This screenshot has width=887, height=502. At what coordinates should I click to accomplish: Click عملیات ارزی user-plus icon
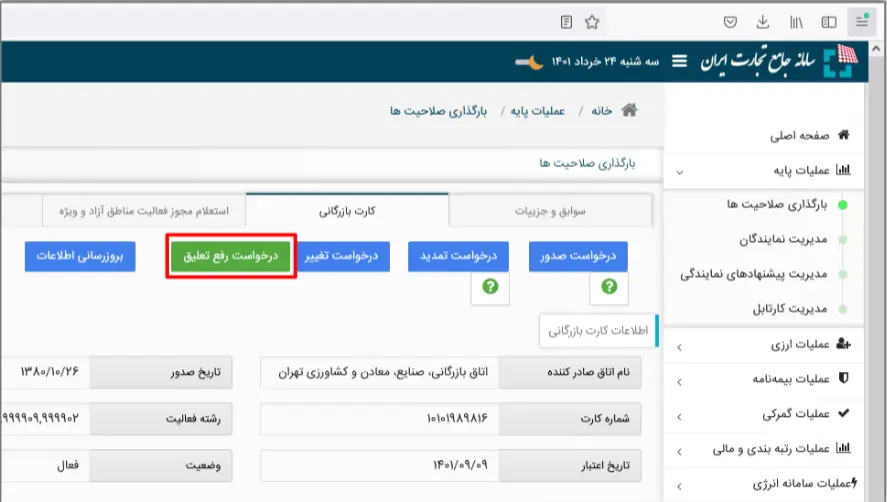coord(843,344)
